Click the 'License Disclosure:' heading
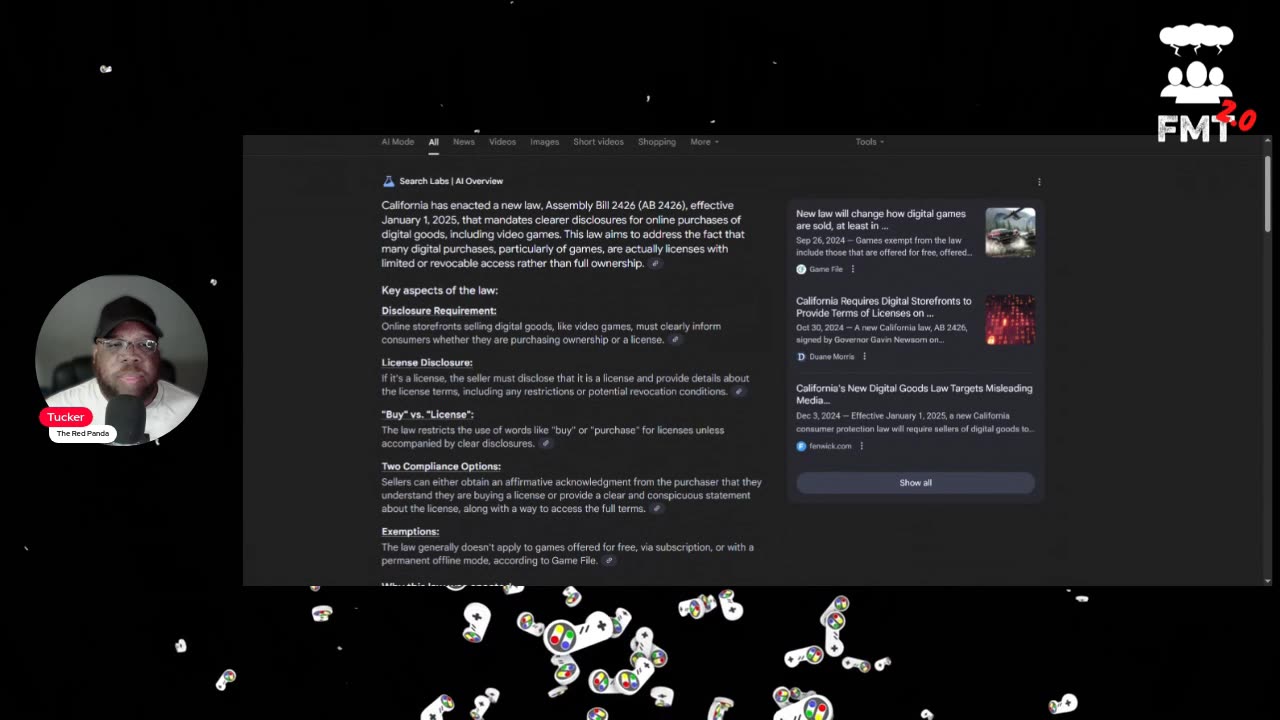This screenshot has width=1280, height=720. click(x=427, y=363)
